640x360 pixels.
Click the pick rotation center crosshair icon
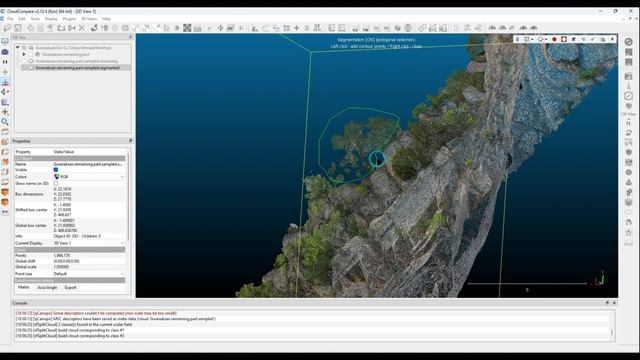click(x=5, y=72)
